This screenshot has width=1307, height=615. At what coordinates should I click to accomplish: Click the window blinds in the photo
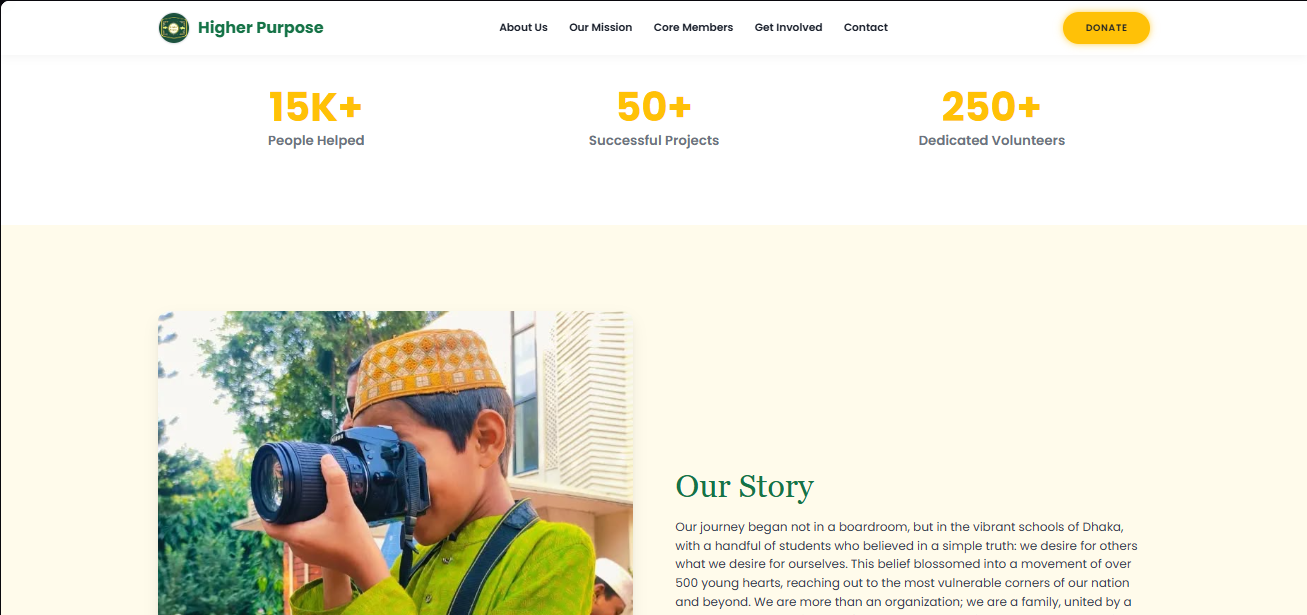point(590,400)
